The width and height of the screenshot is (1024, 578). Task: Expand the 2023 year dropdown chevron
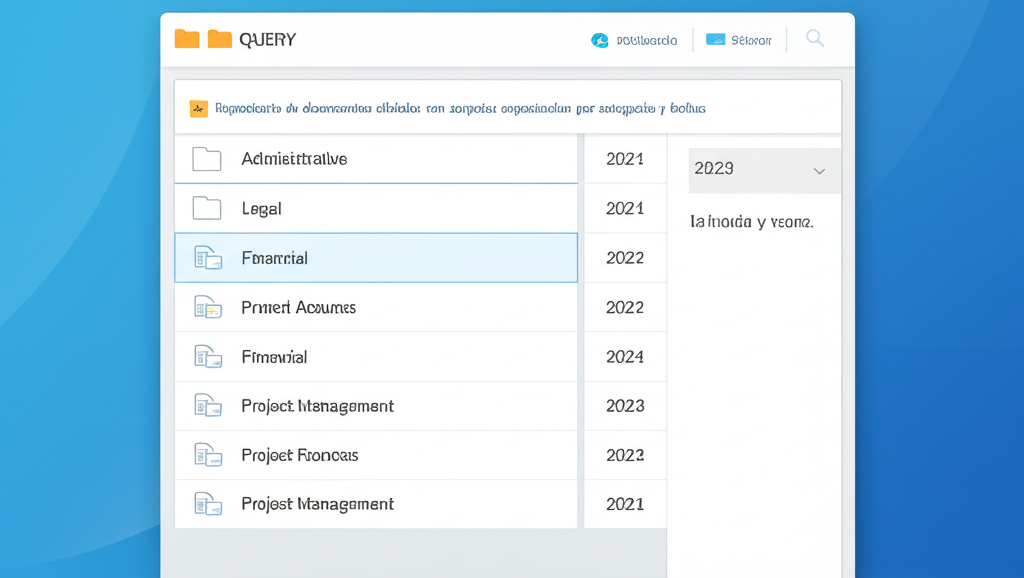pos(819,171)
